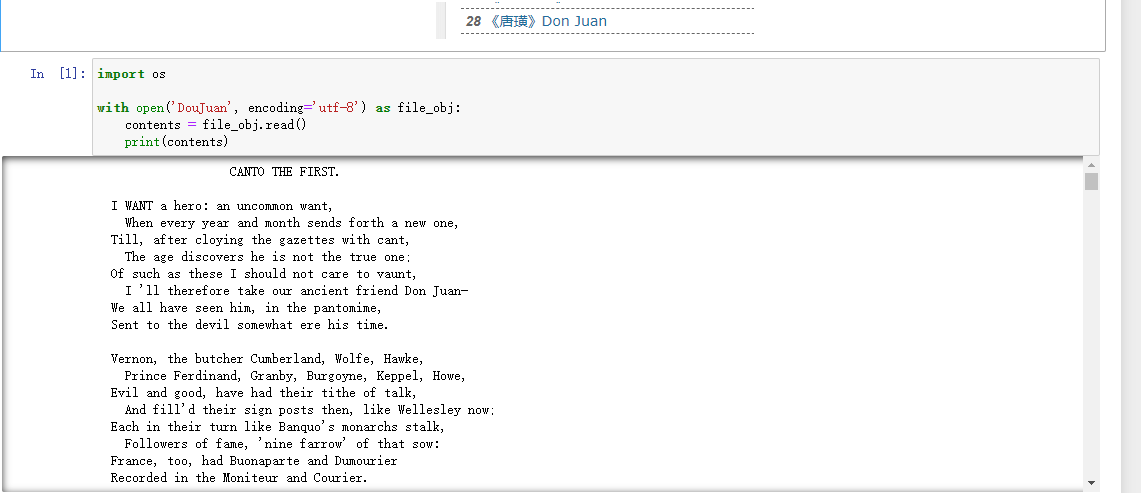Click the line 'I 'll therefore take our ancient friend Don Juan—'

(x=297, y=291)
